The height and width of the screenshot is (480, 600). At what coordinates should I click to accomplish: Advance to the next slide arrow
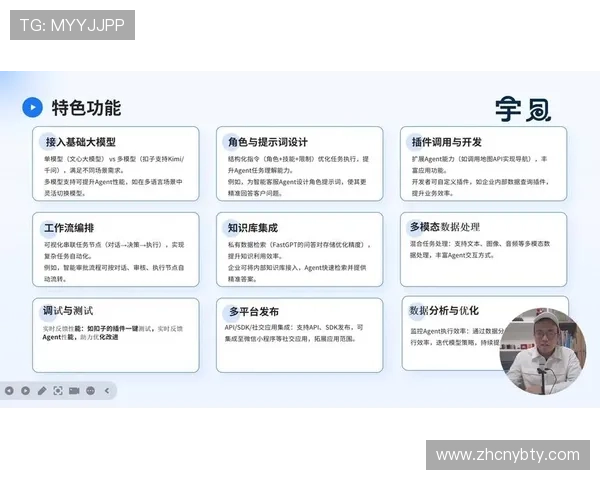(x=26, y=391)
